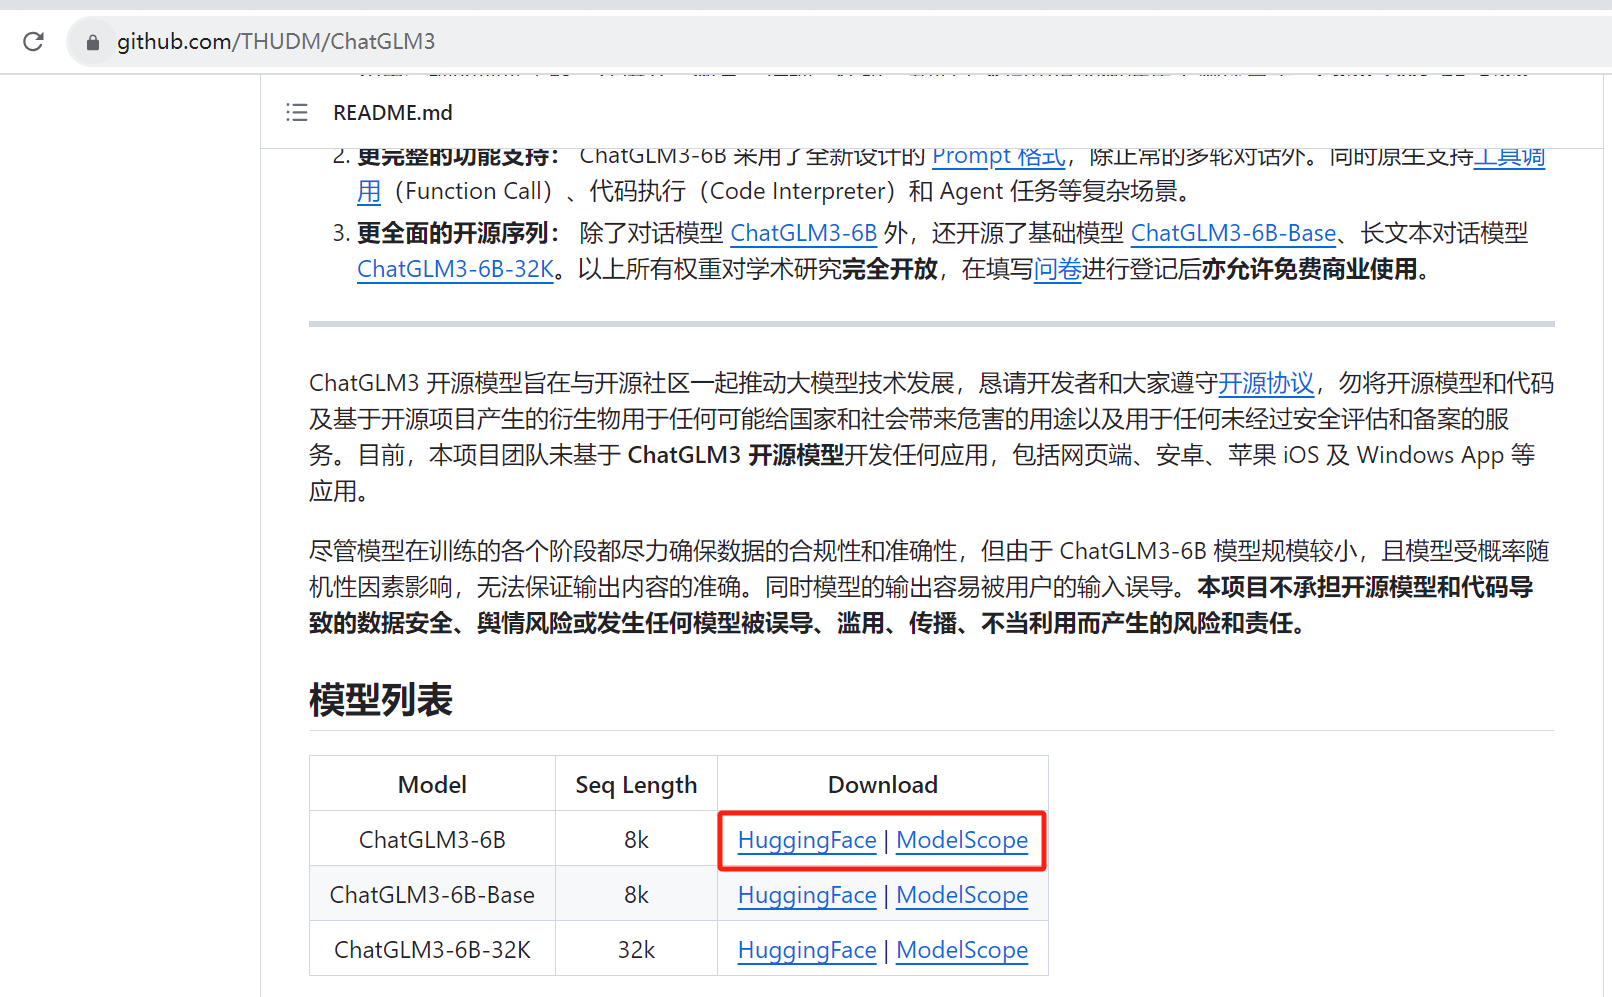
Task: Open the ChatGLM3-6B-32K link in paragraph
Action: [455, 269]
